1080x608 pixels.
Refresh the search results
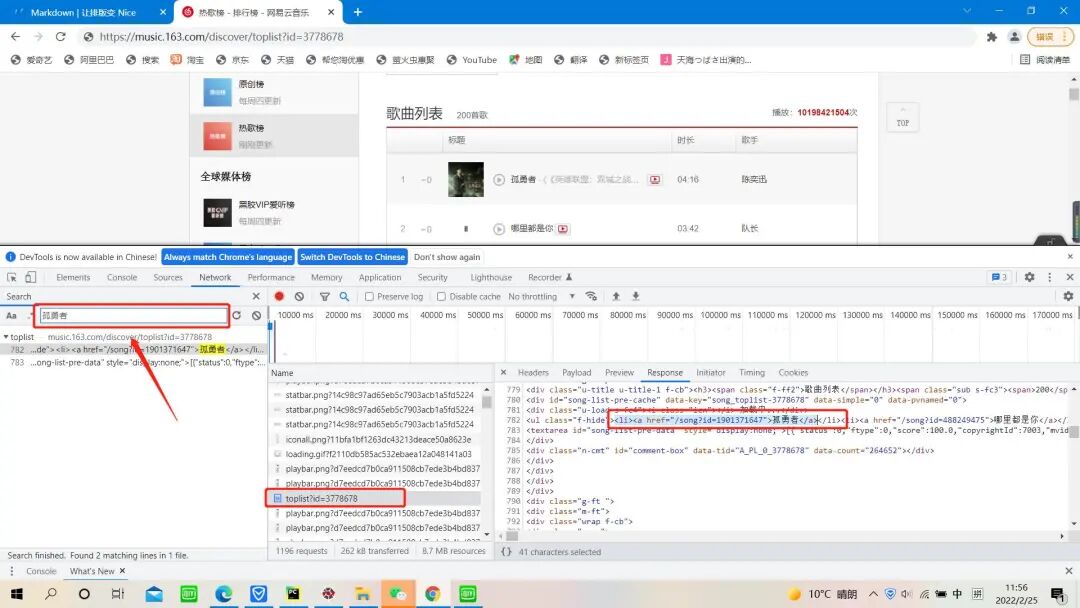(236, 315)
